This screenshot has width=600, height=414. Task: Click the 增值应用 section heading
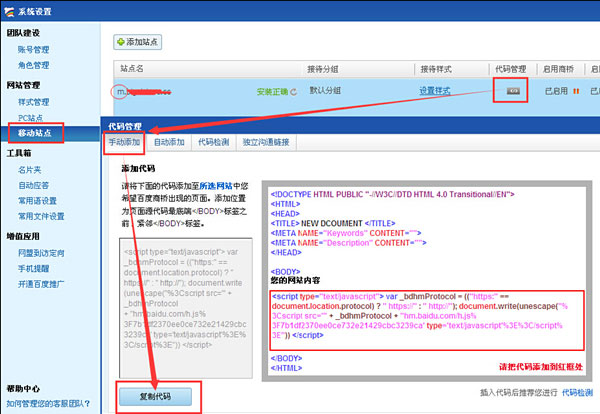(x=23, y=236)
